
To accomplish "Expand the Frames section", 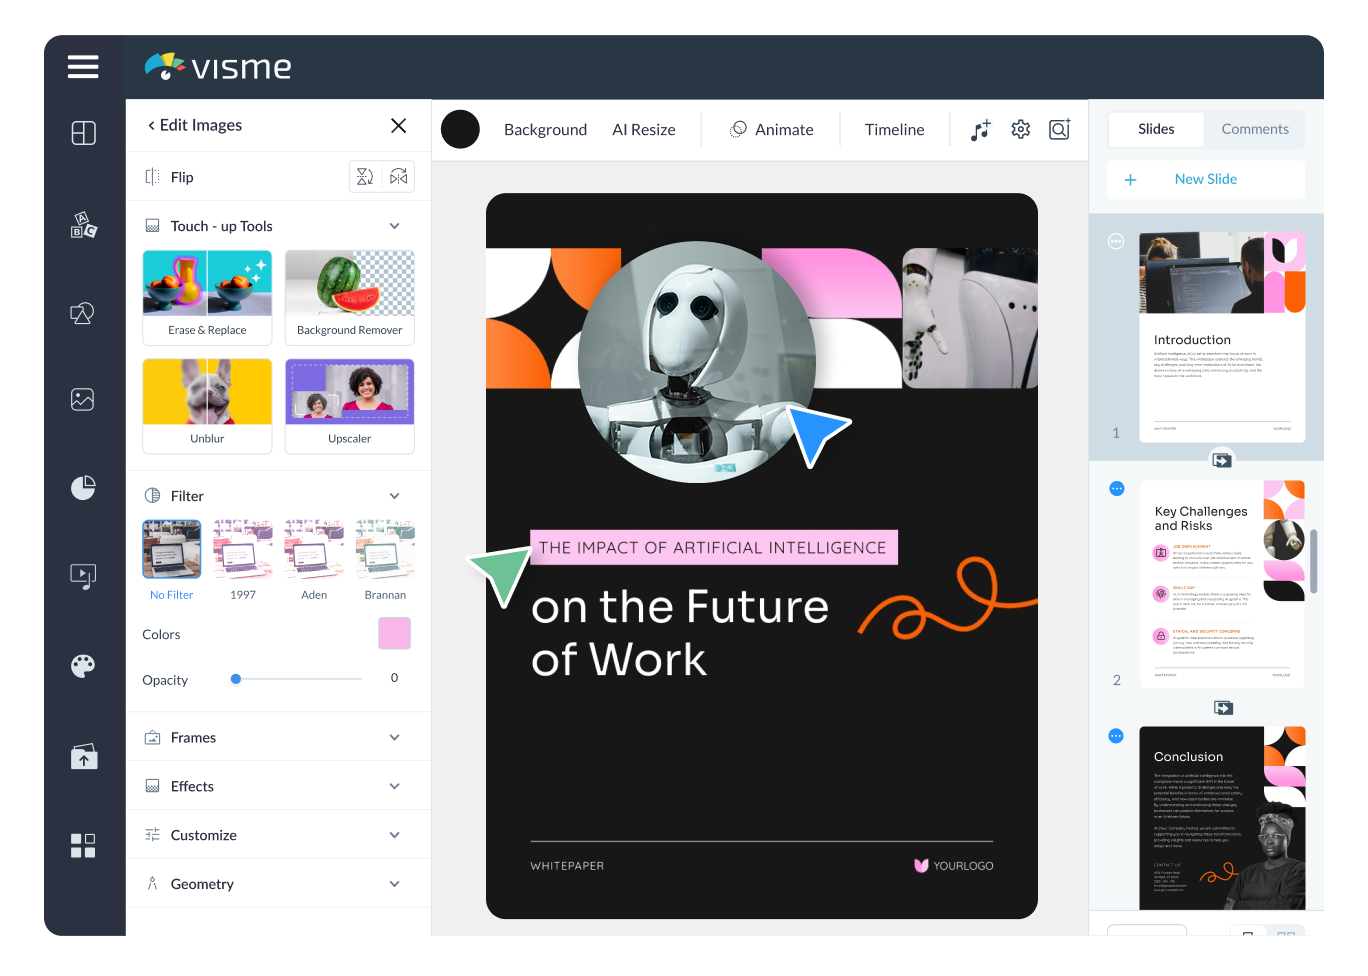I will coord(278,737).
